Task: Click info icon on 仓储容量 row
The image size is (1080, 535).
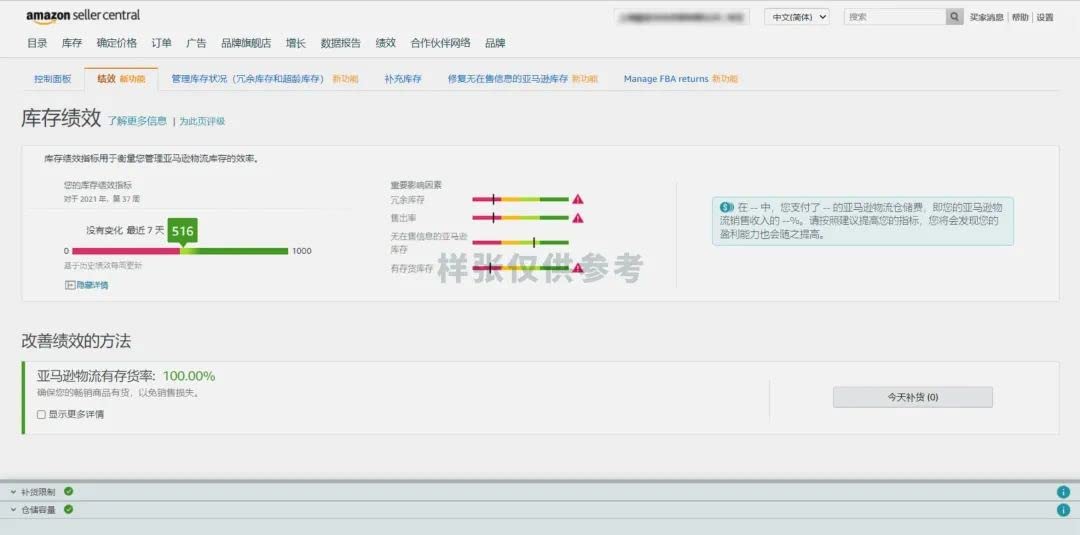Action: click(x=1063, y=510)
